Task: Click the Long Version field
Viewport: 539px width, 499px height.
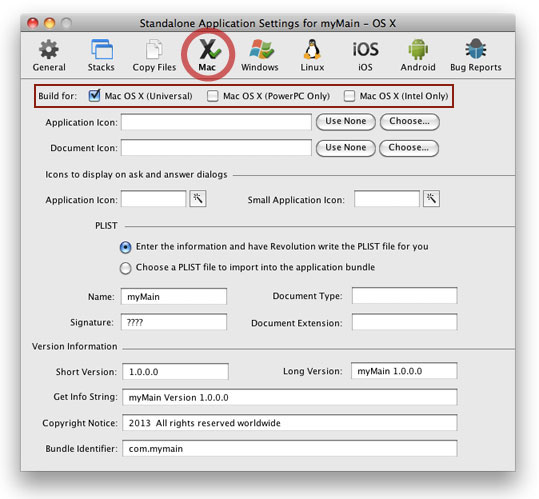Action: tap(404, 371)
